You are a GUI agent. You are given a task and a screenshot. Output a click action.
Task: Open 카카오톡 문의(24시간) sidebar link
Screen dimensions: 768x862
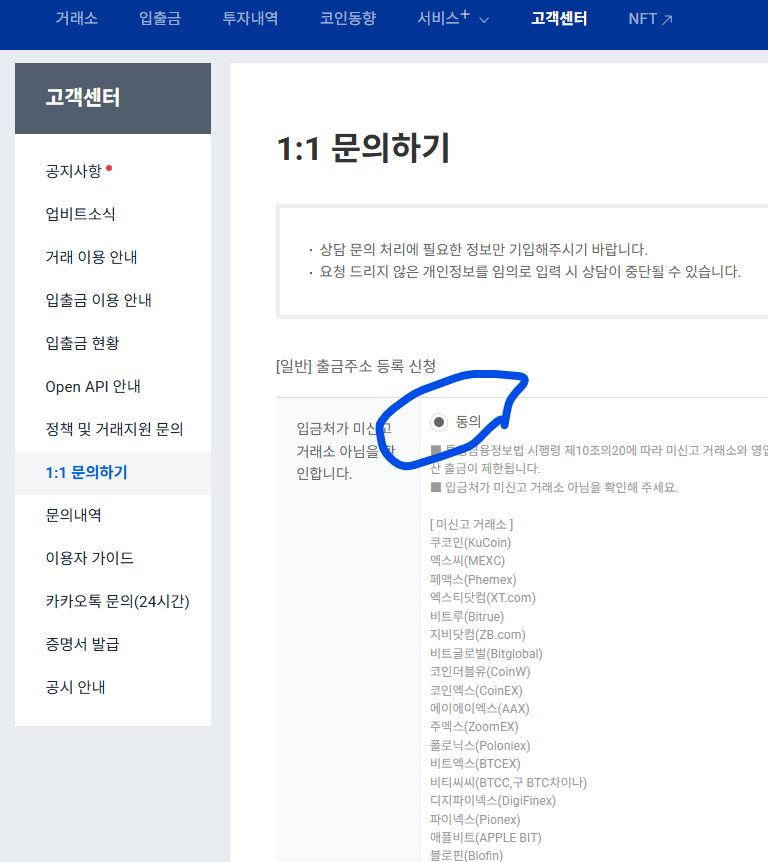point(118,601)
